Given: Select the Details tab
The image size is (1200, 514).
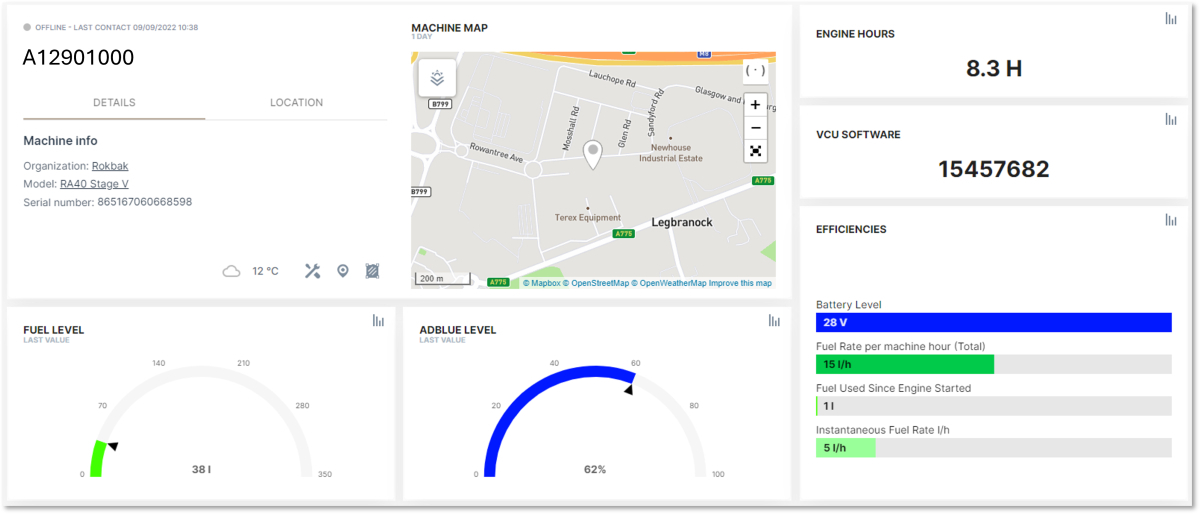Looking at the screenshot, I should [114, 103].
